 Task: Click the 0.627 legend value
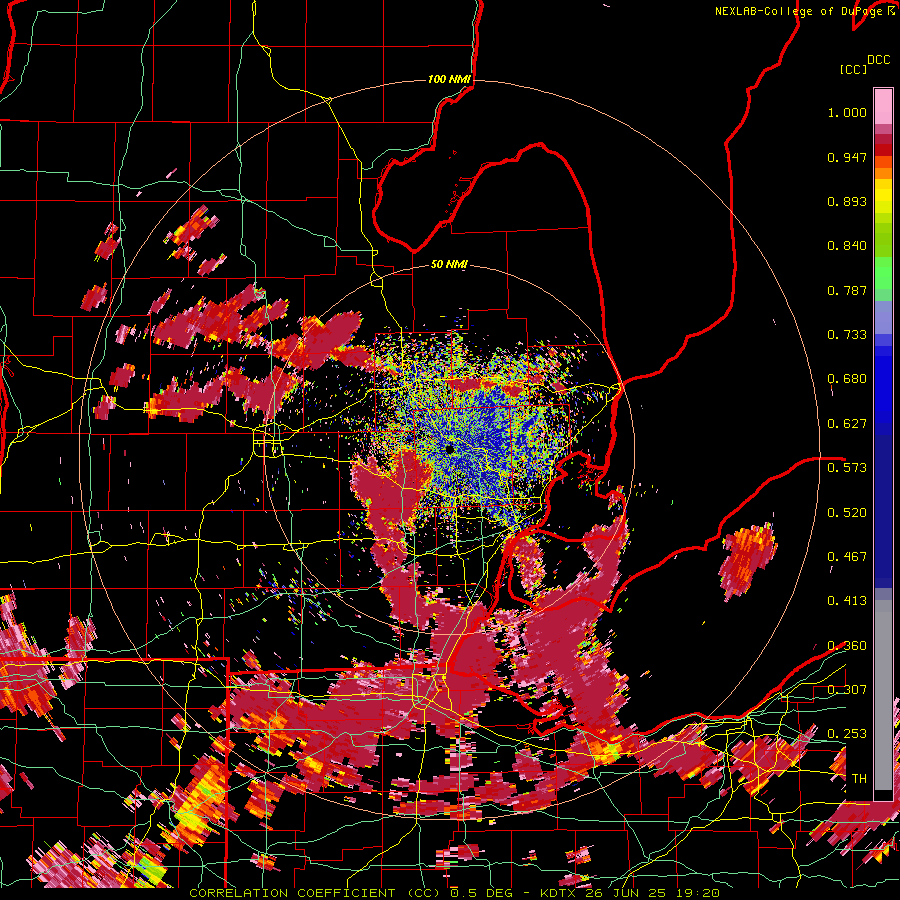(847, 424)
